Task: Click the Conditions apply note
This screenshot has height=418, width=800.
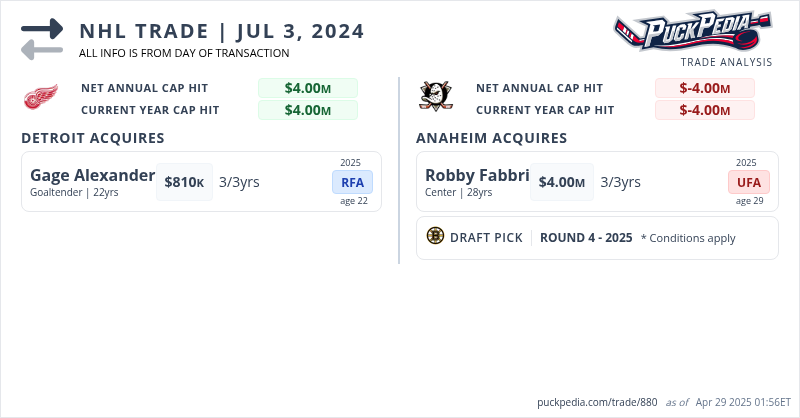Action: 688,238
